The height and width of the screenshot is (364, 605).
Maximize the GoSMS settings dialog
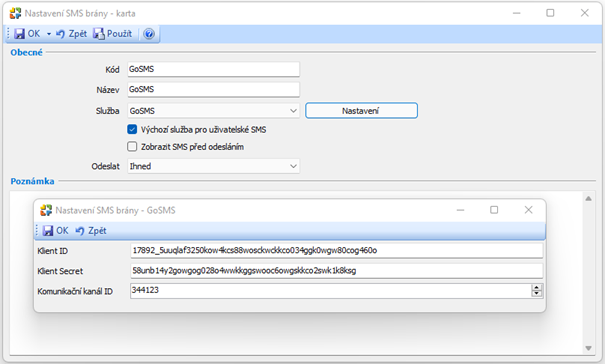coord(494,210)
